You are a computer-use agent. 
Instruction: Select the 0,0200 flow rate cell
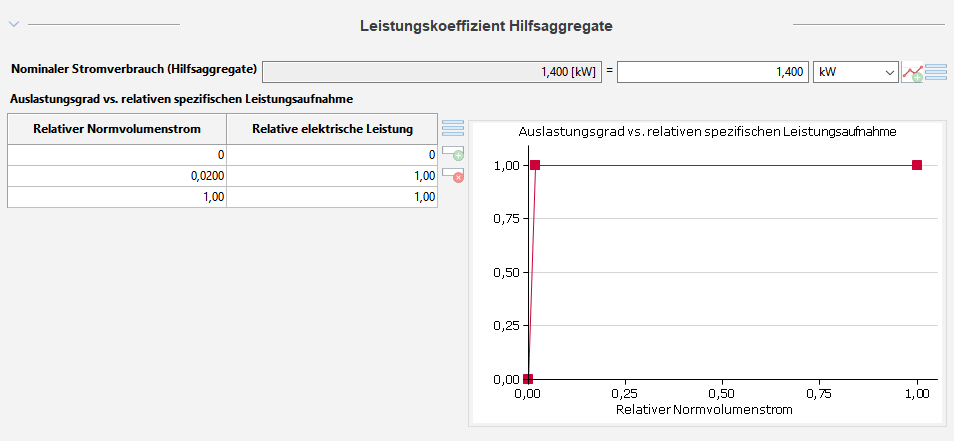click(117, 176)
